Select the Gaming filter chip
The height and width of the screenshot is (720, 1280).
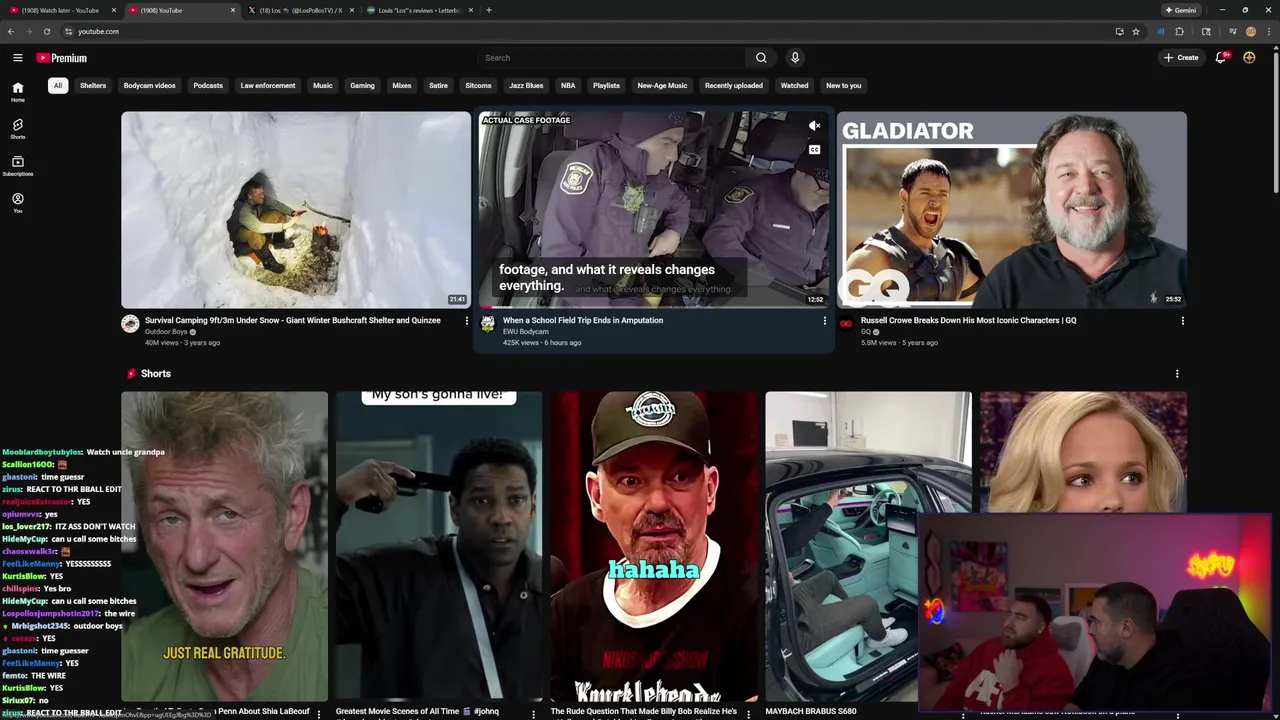click(x=362, y=85)
